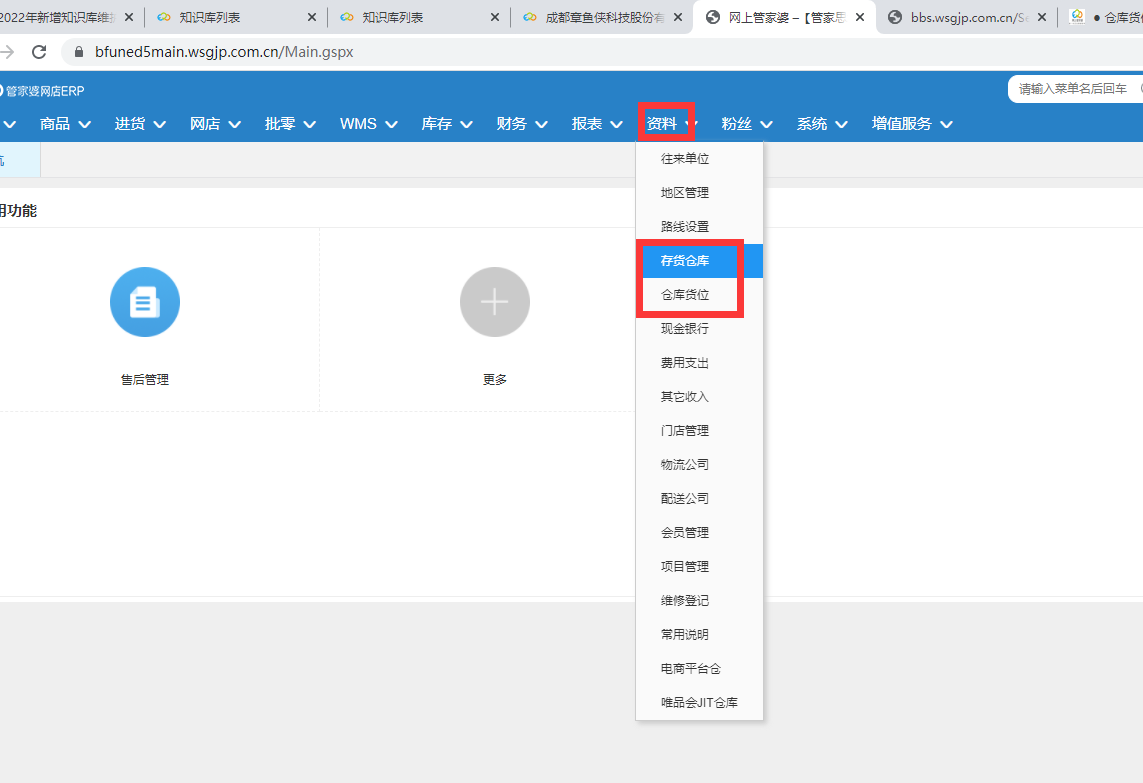Choose 唯品会JIT仓库 menu entry
The width and height of the screenshot is (1143, 783).
(699, 702)
